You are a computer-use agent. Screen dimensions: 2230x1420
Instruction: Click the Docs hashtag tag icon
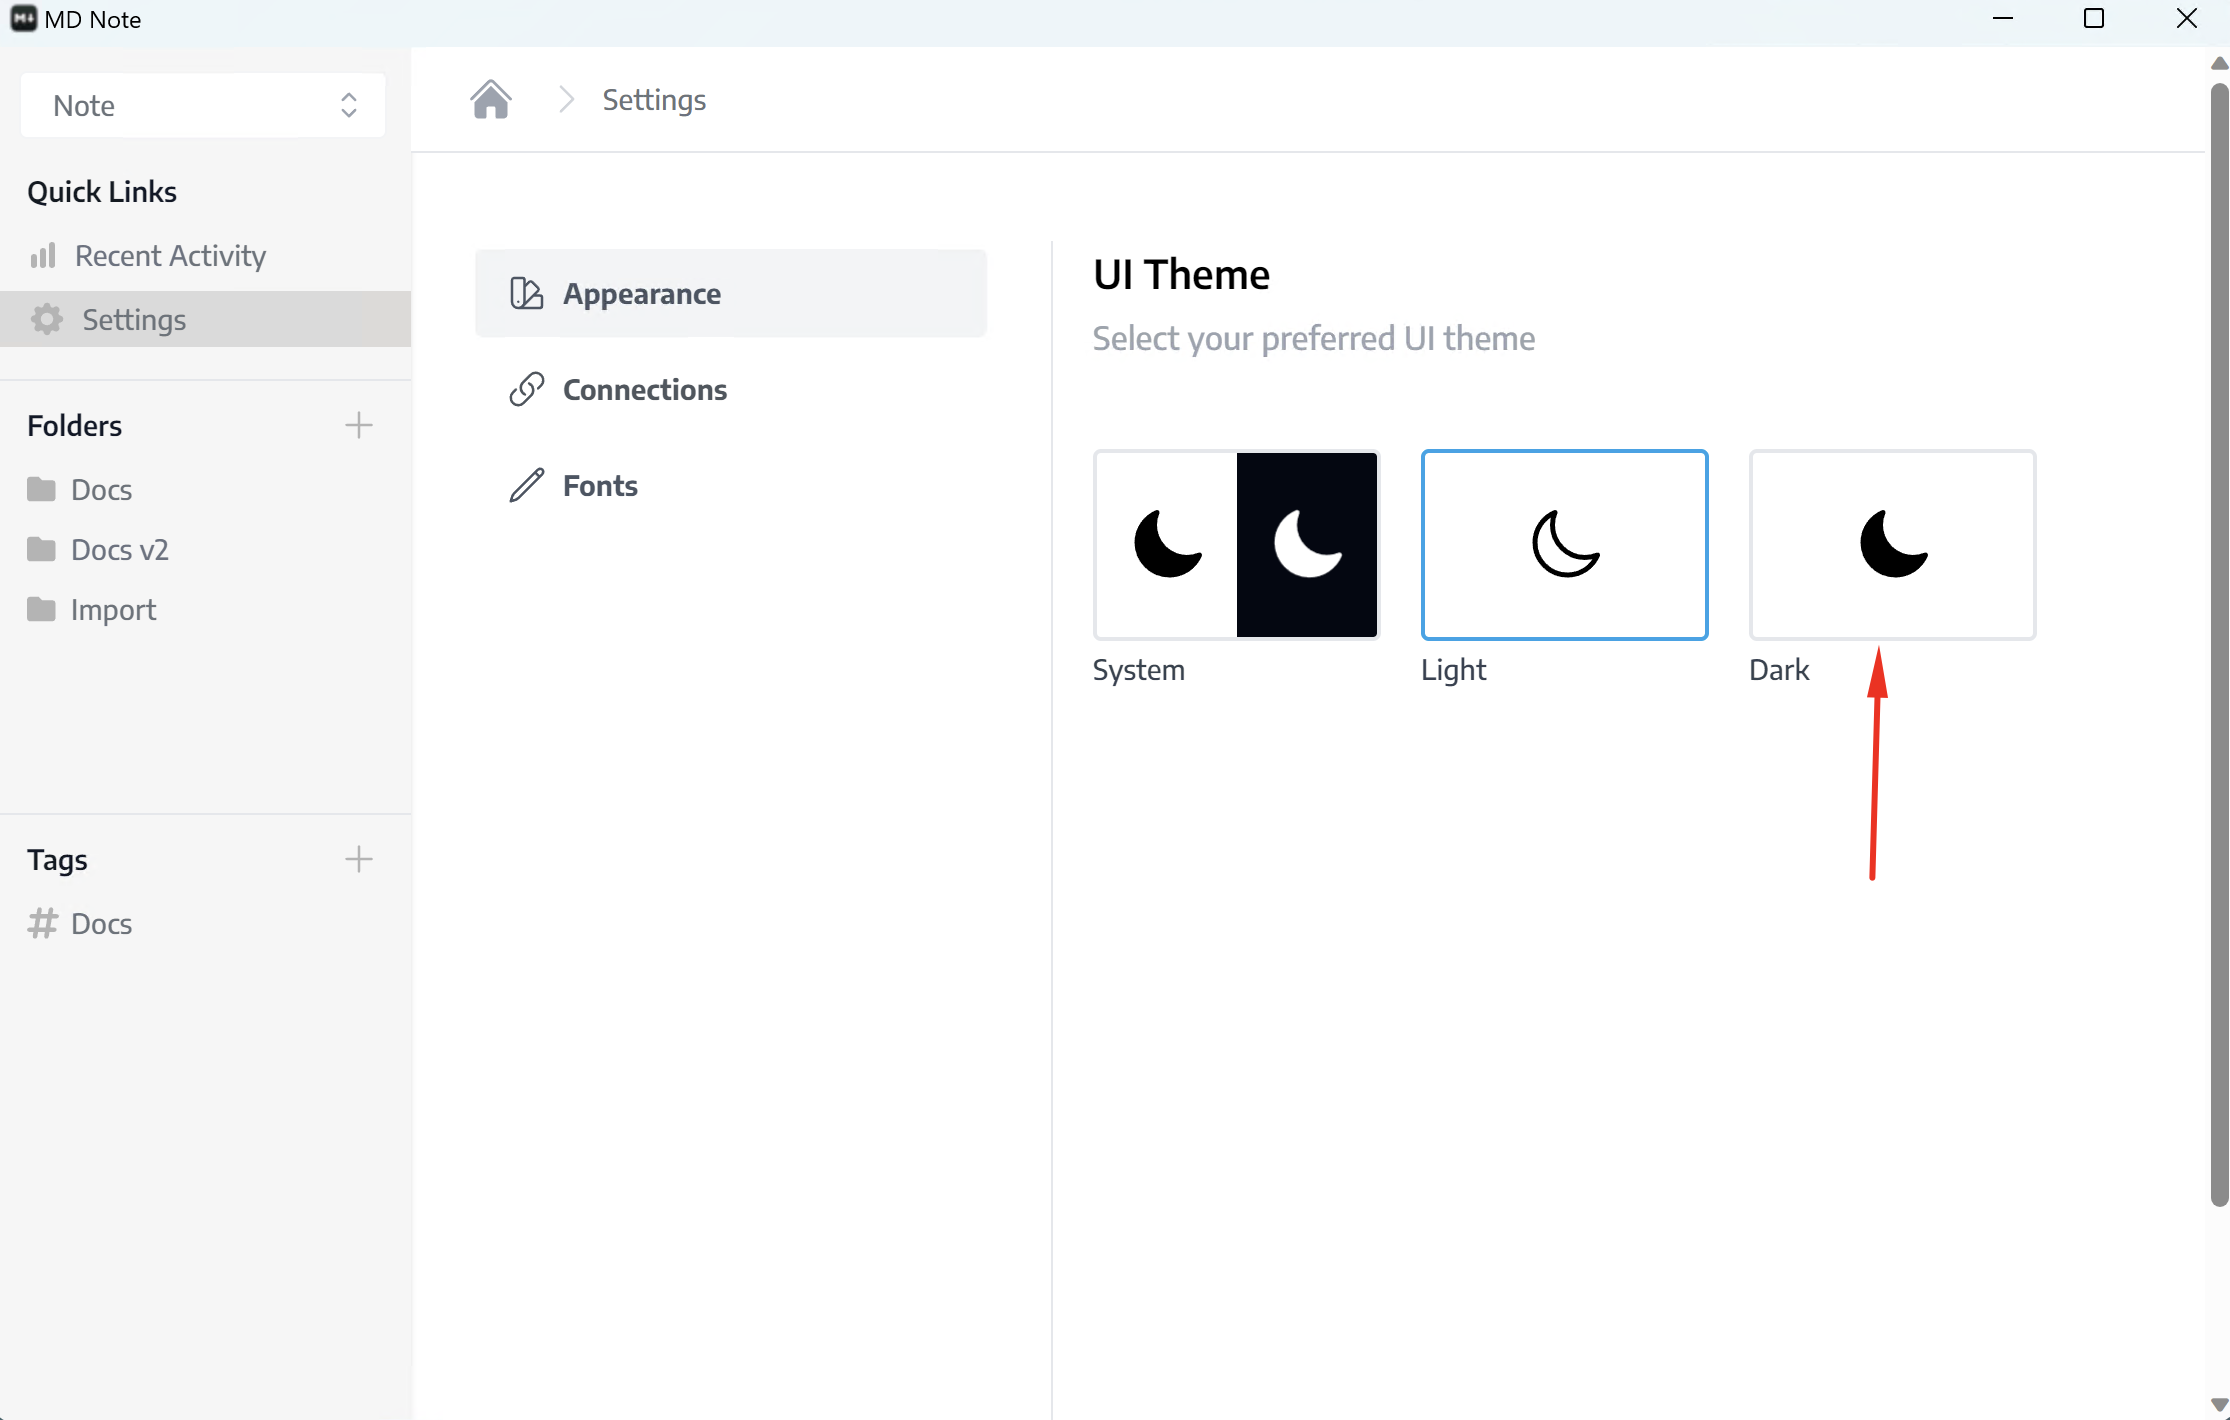[42, 923]
